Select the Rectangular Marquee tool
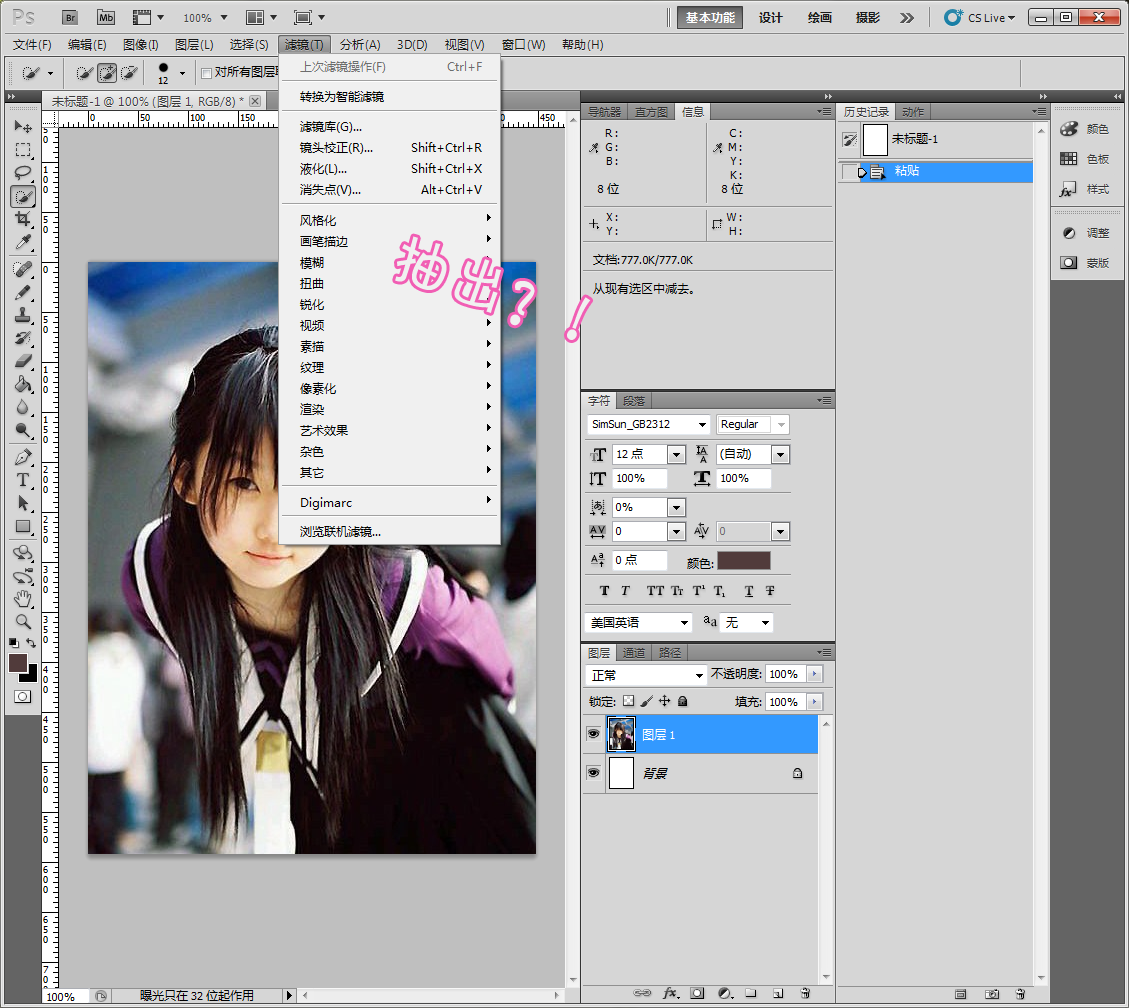Image resolution: width=1129 pixels, height=1008 pixels. (x=23, y=150)
